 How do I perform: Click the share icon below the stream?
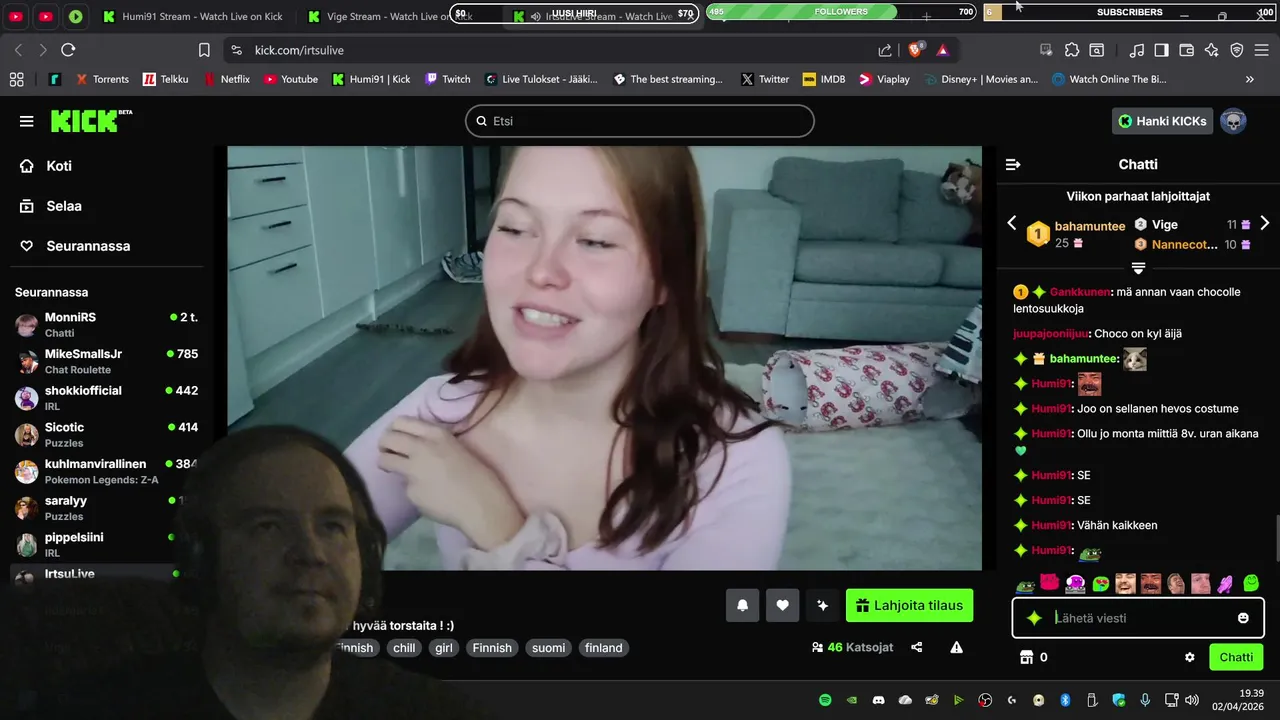(x=917, y=647)
